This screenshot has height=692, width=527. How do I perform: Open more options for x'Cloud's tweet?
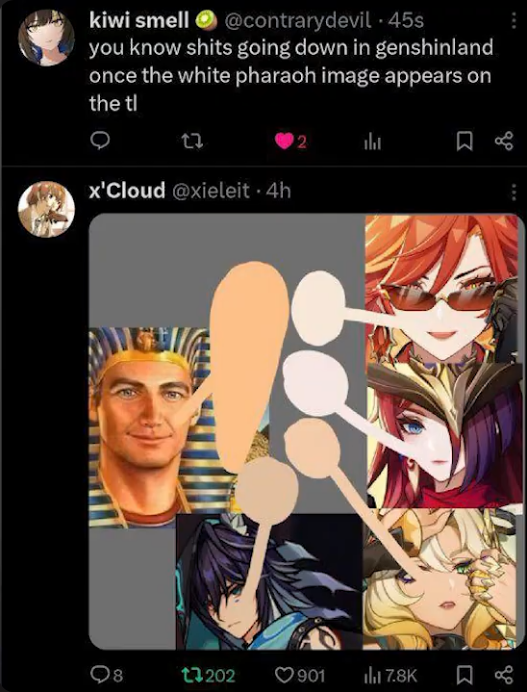[x=514, y=192]
